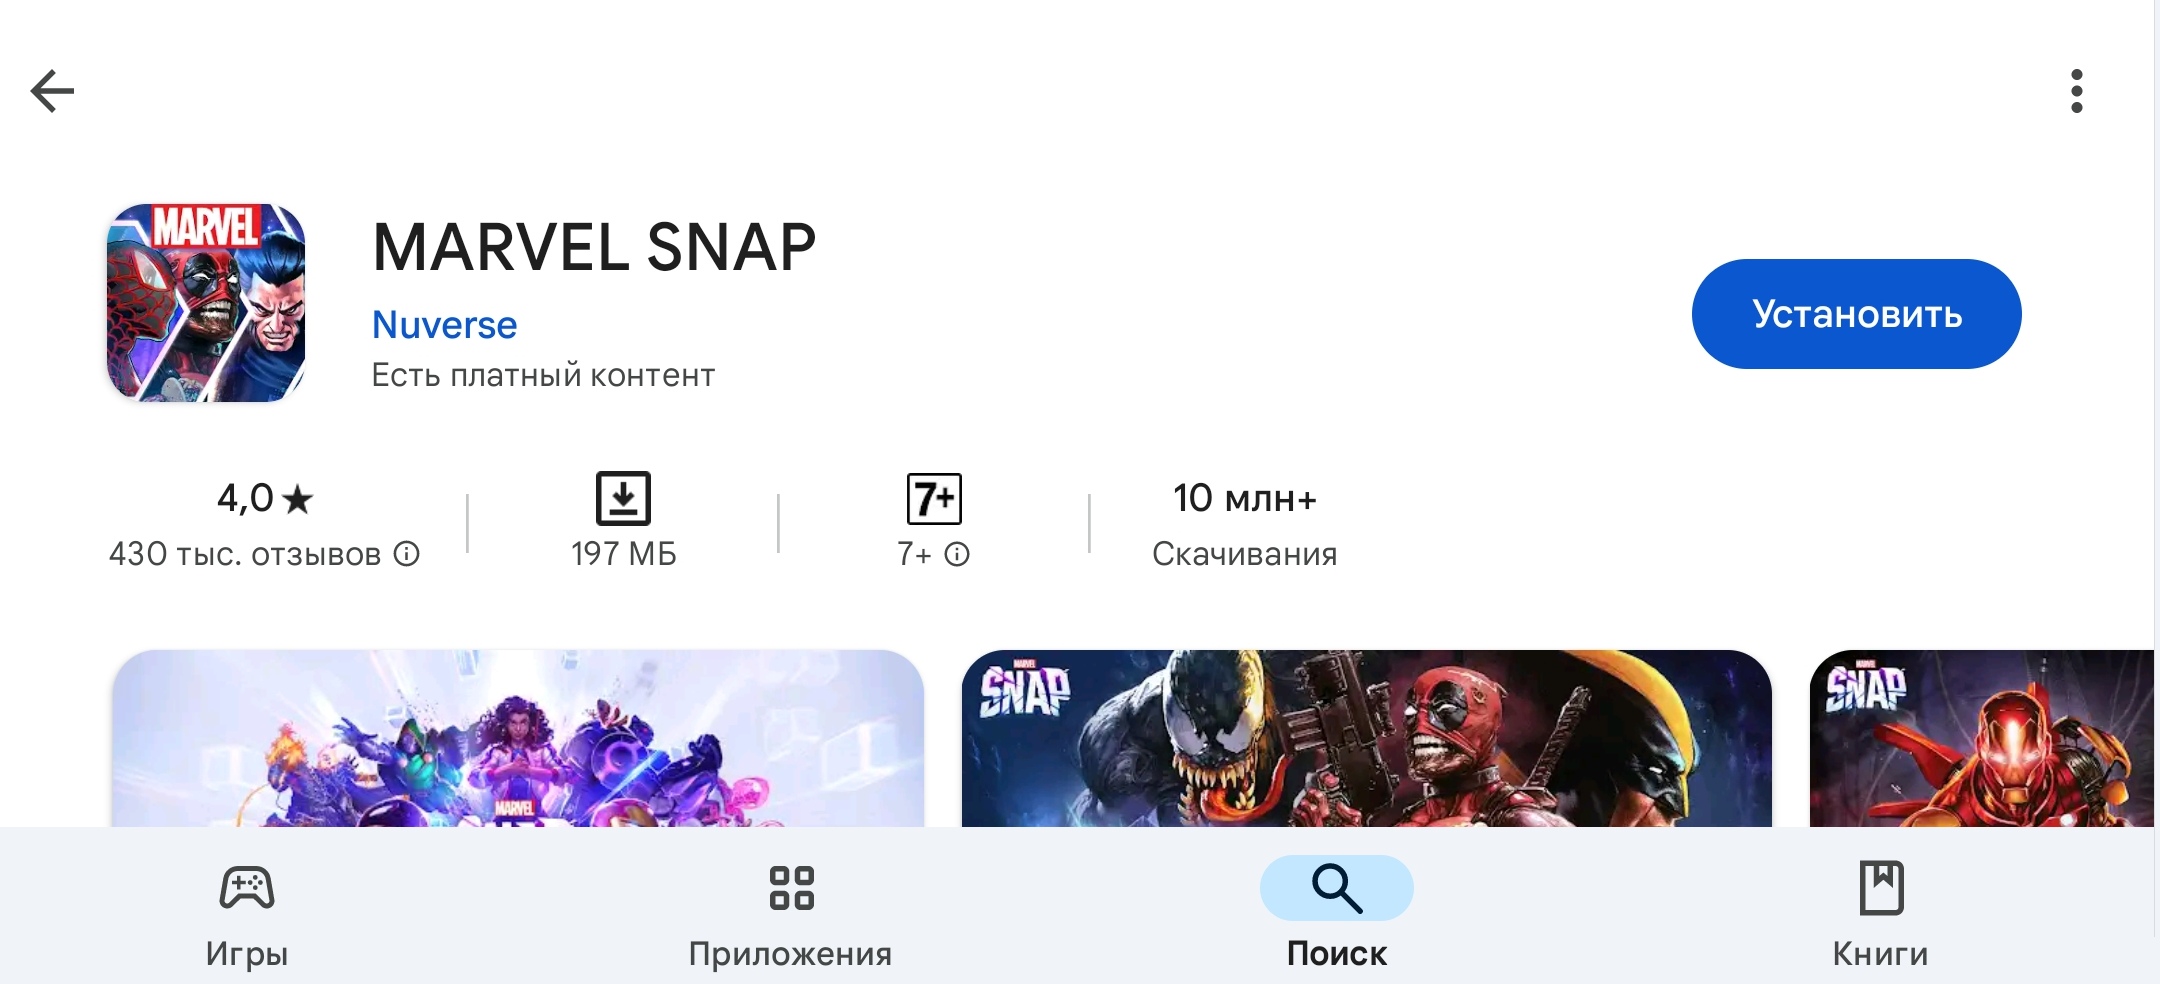Tap the 7+ age rating badge
This screenshot has height=984, width=2160.
tap(934, 498)
